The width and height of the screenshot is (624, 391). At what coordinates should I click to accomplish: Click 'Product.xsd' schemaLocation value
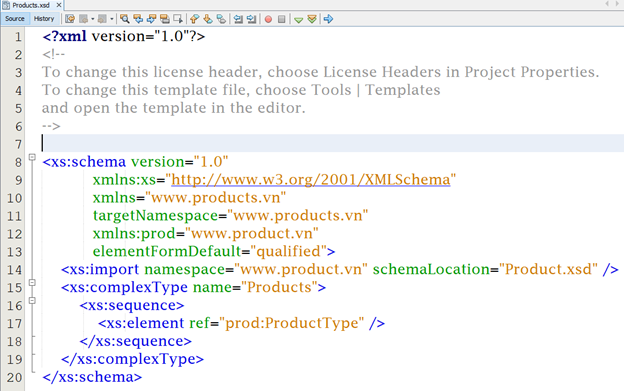click(x=548, y=269)
